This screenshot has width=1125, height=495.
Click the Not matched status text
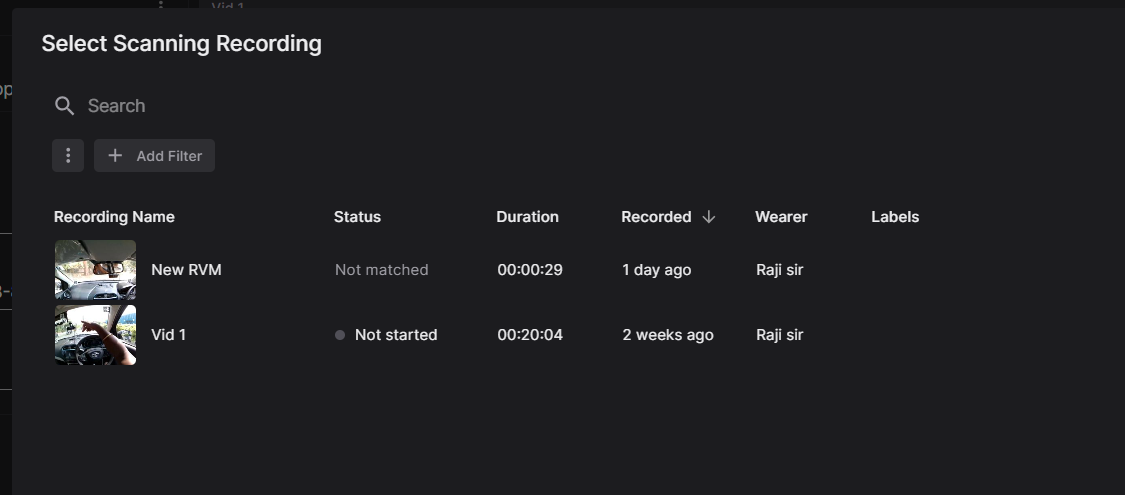(382, 270)
